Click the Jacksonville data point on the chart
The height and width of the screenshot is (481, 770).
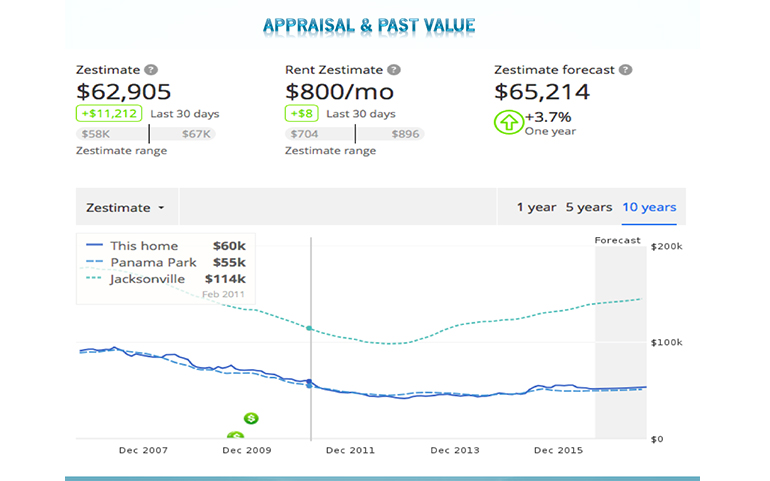click(x=310, y=328)
